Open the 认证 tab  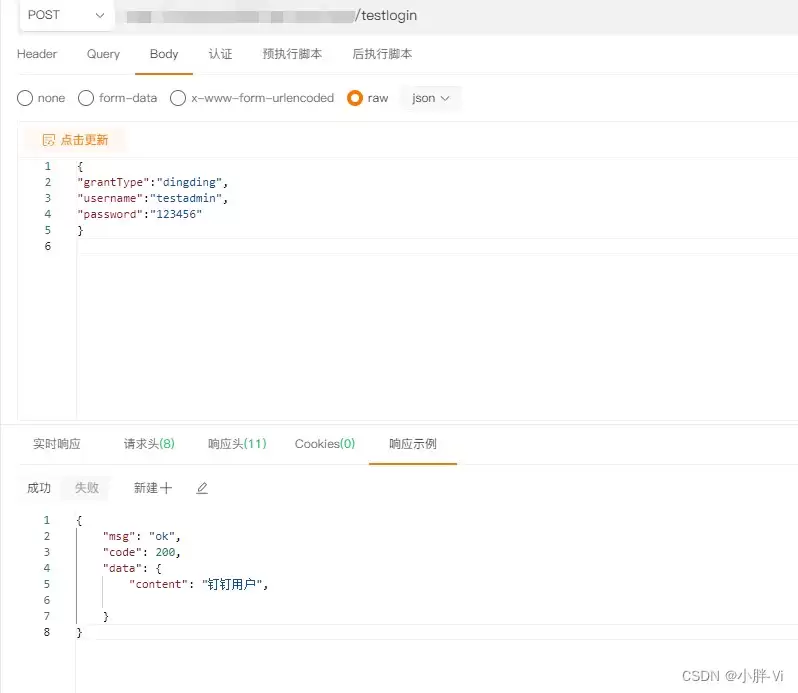[220, 54]
